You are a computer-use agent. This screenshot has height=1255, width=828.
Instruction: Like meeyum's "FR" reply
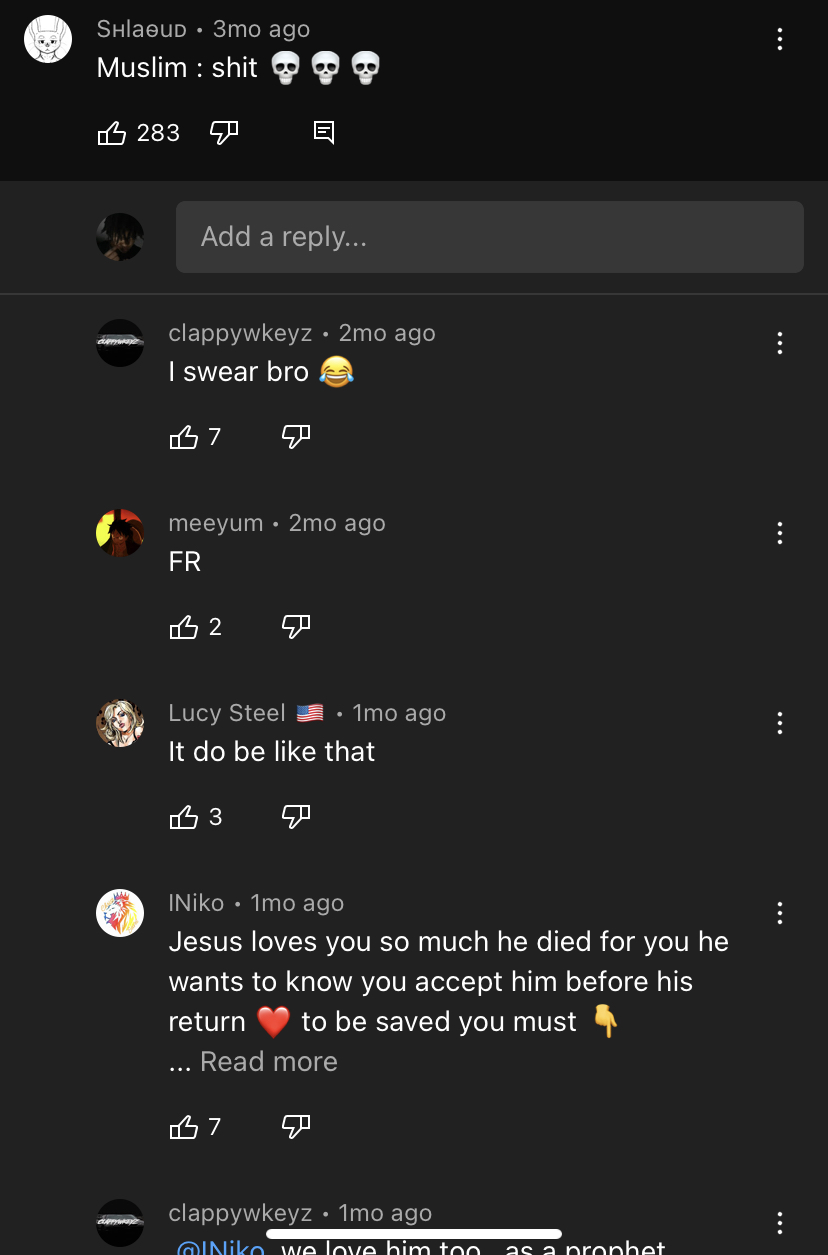pyautogui.click(x=184, y=627)
